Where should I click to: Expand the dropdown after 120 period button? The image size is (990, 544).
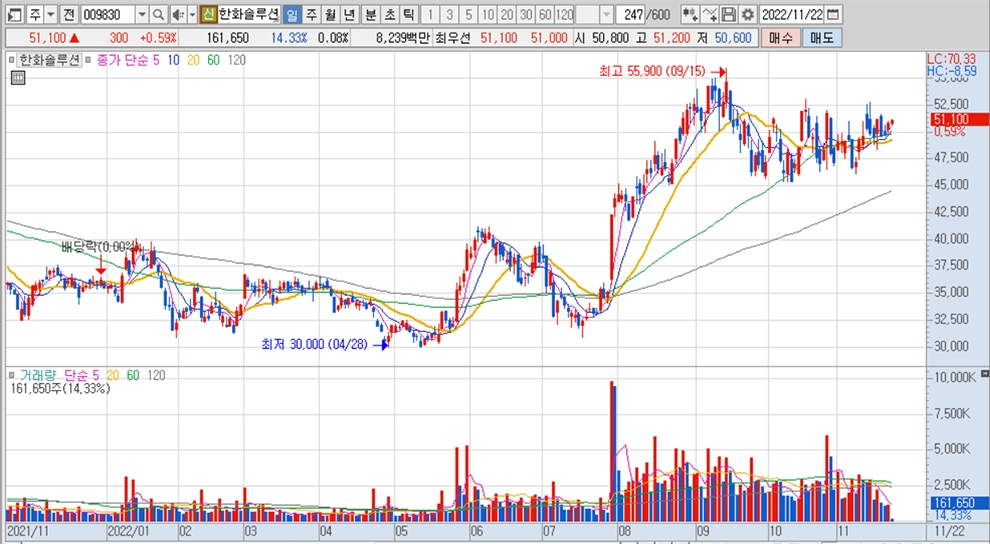[609, 15]
